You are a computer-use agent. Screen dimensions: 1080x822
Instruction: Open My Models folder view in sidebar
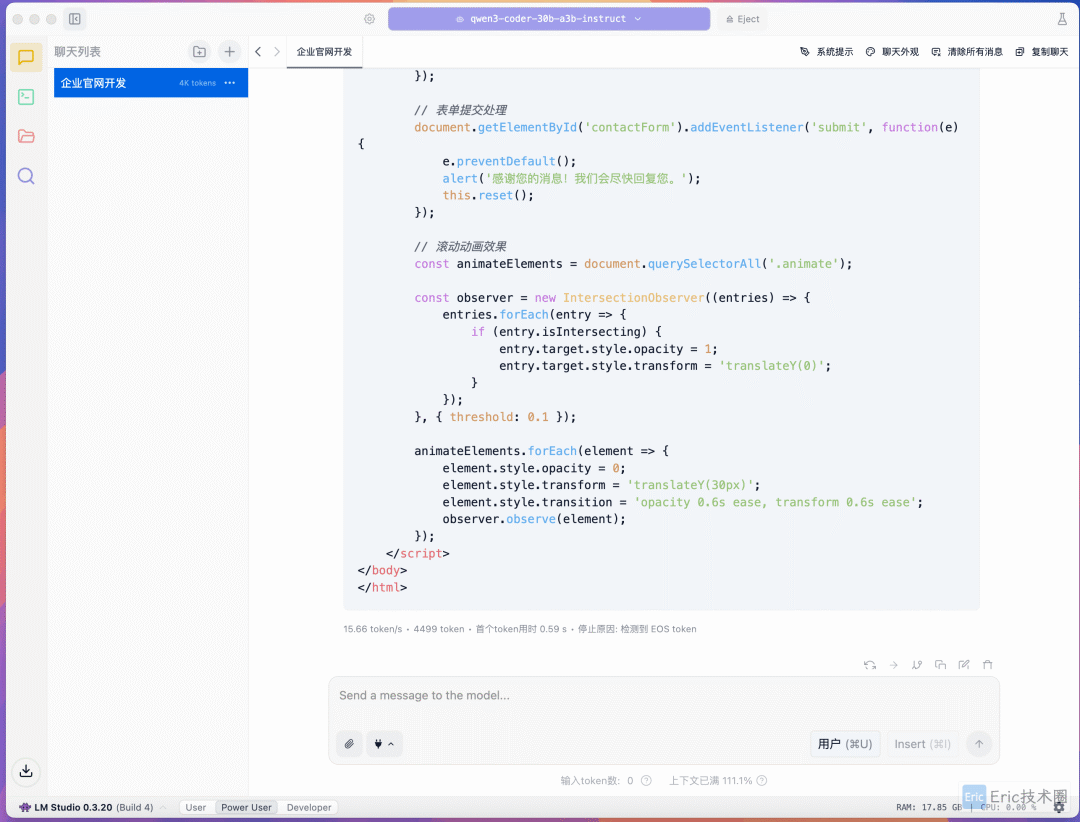(x=26, y=136)
